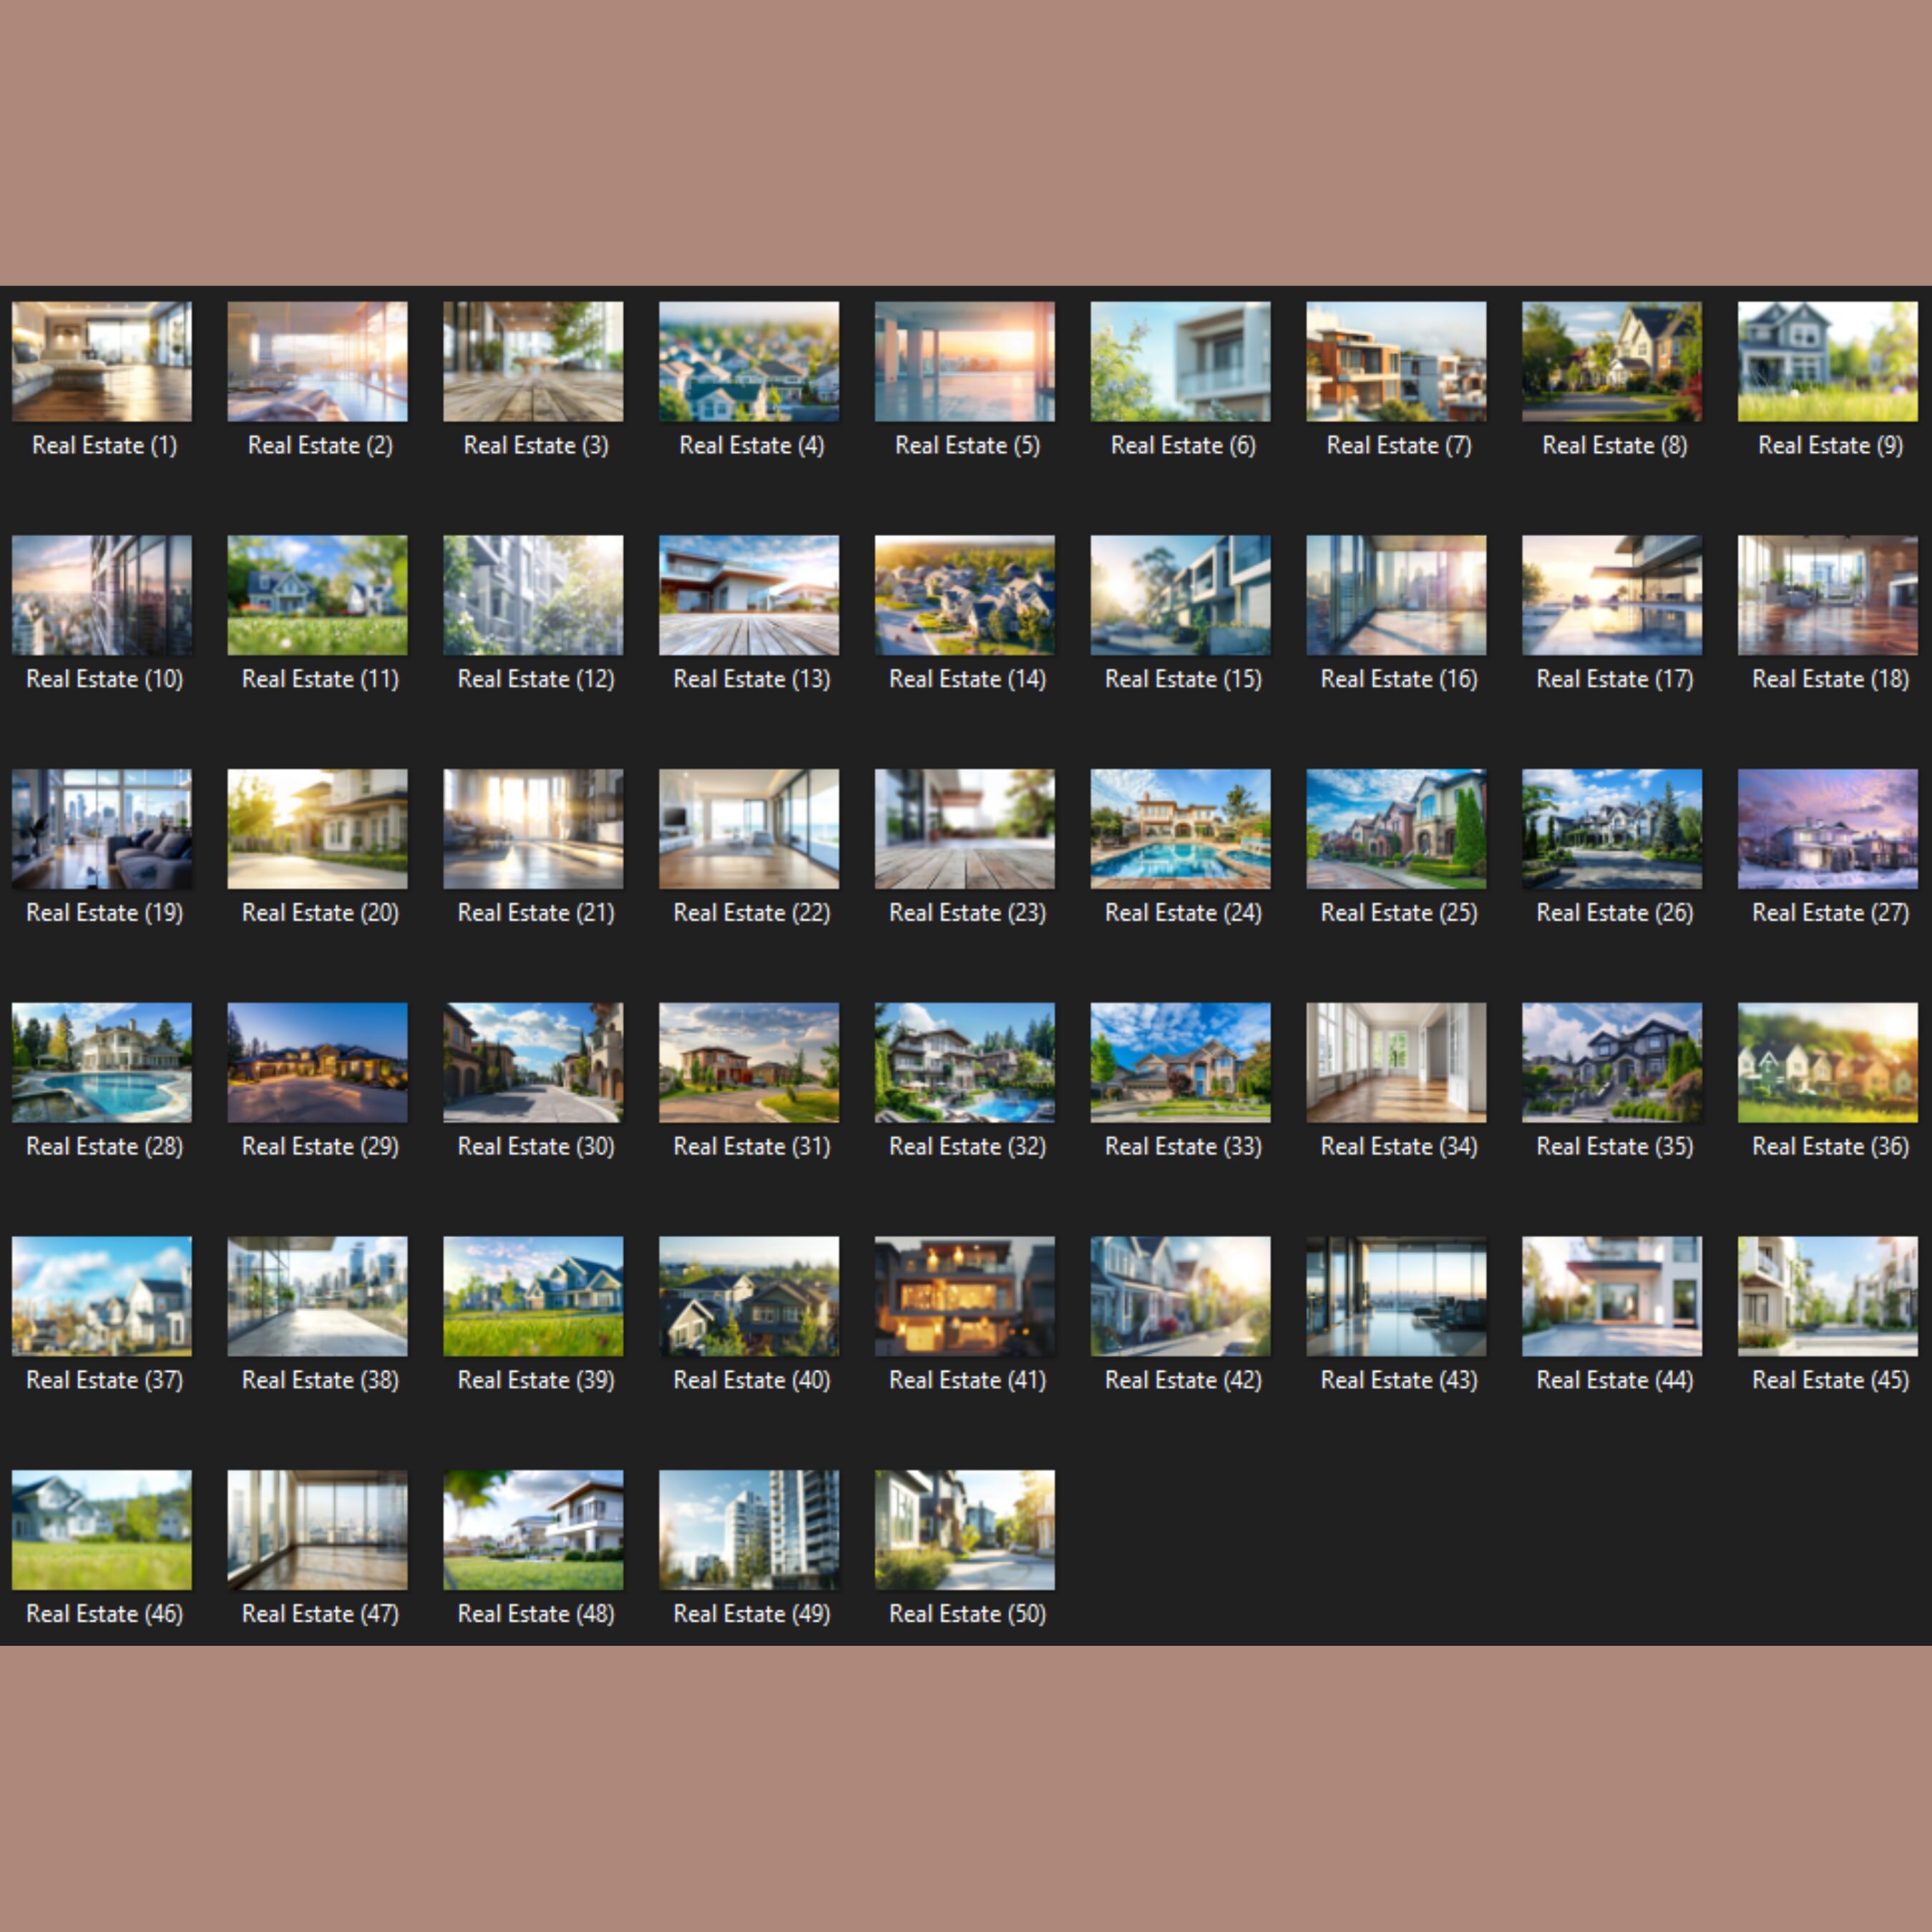Select the Real Estate (1) thumbnail

pos(102,361)
